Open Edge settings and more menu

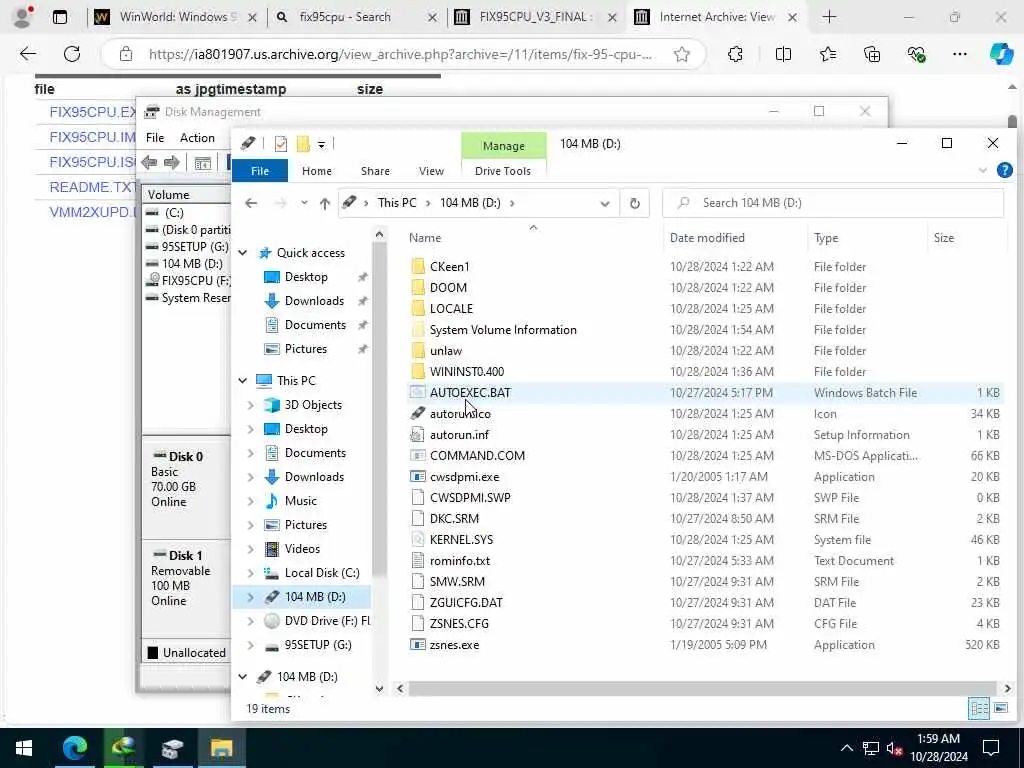point(959,54)
